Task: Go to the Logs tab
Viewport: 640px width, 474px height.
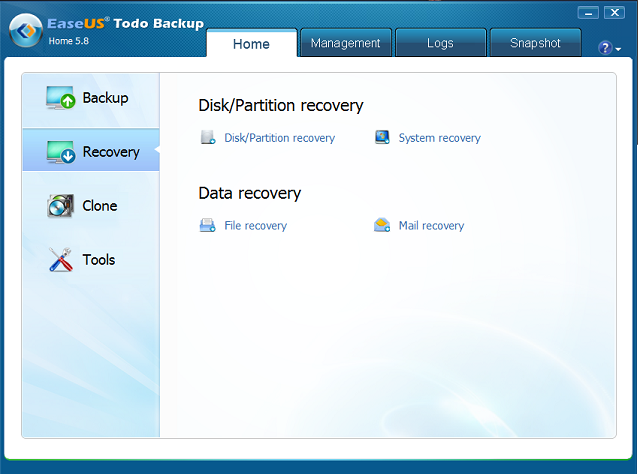Action: coord(439,43)
